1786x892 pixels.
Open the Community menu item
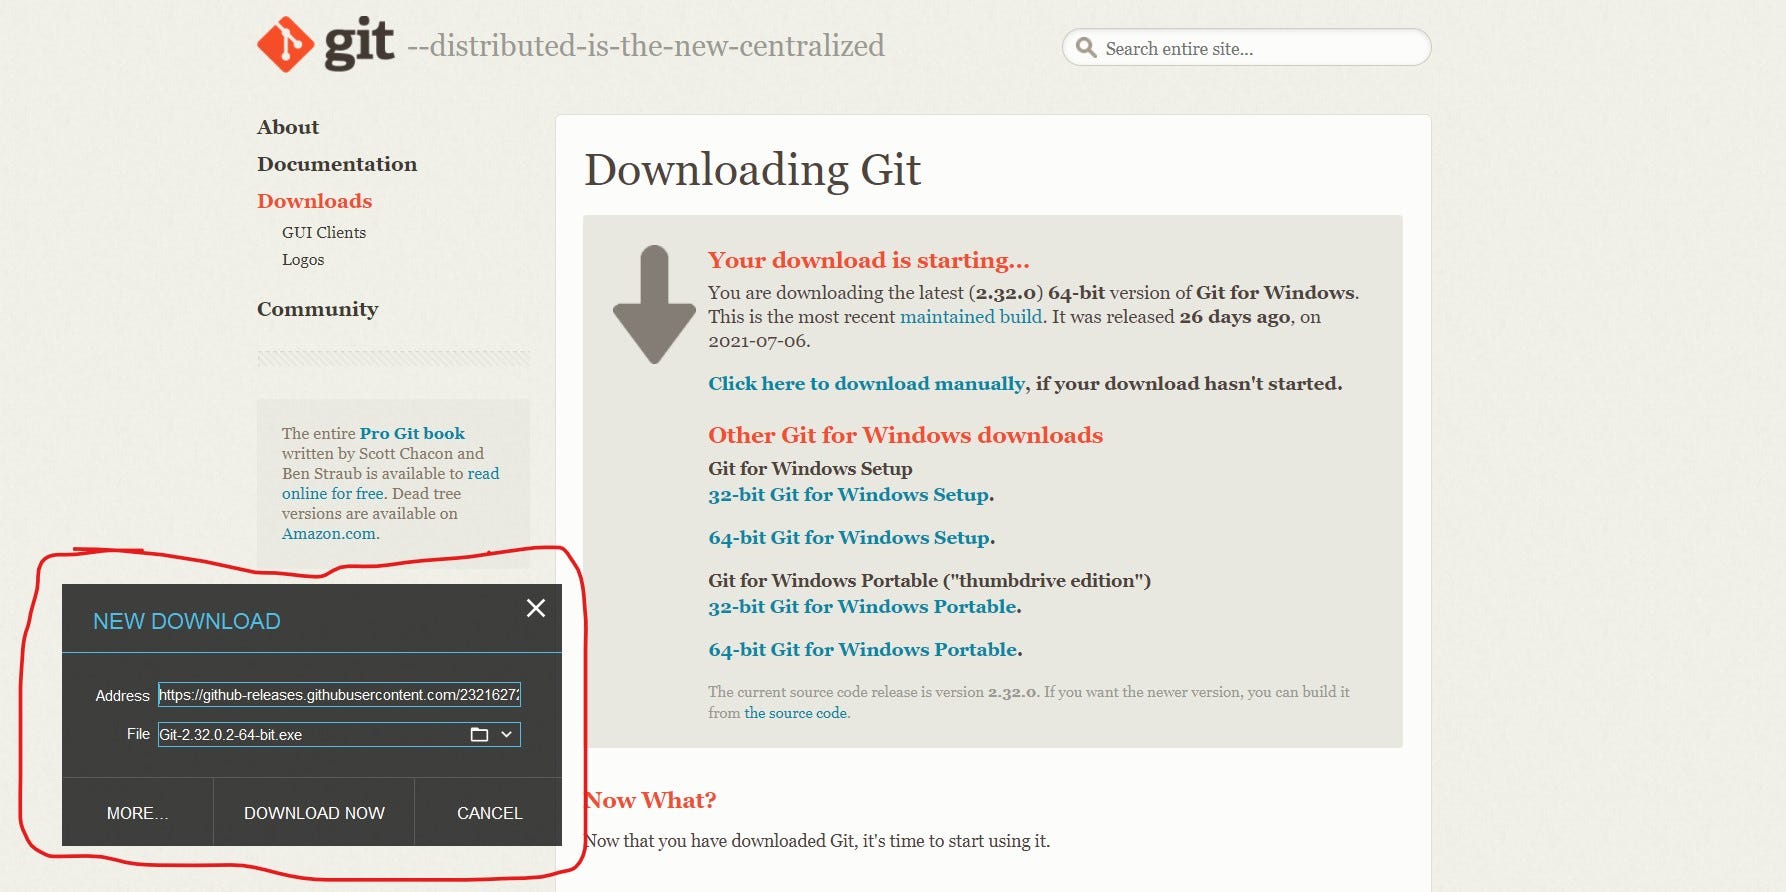pos(317,309)
